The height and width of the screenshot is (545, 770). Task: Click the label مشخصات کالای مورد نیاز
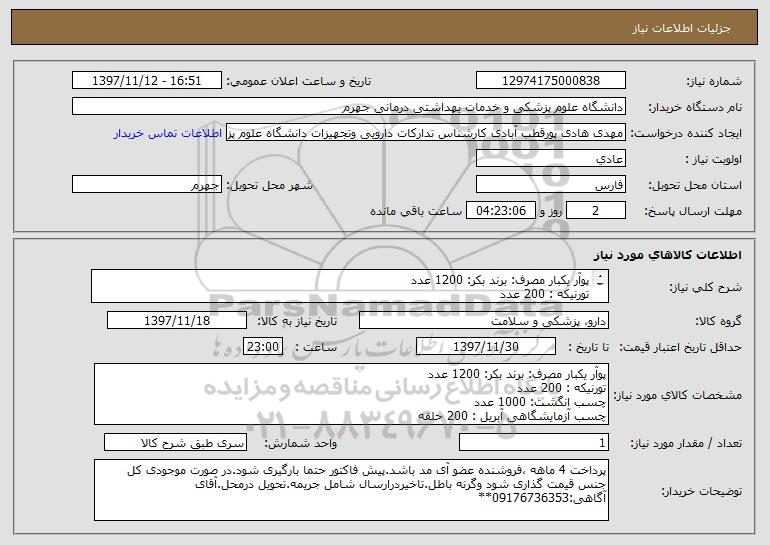(678, 395)
